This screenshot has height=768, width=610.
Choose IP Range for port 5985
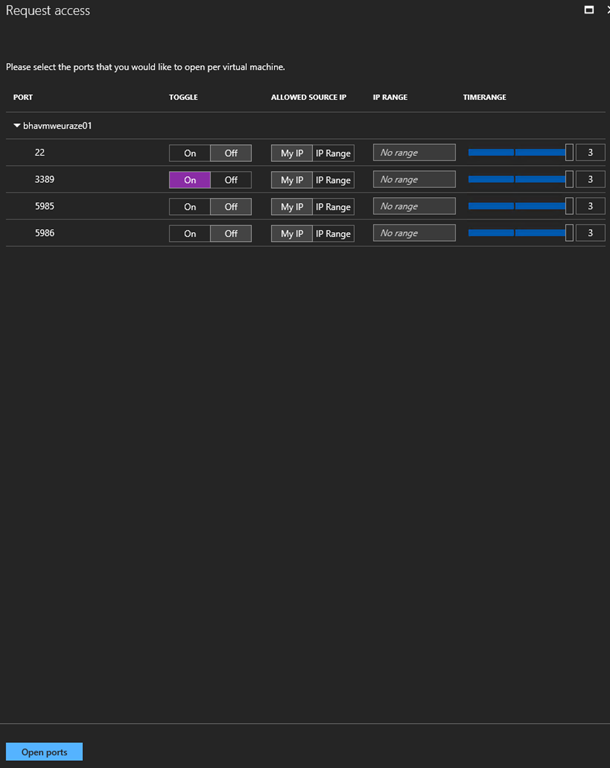click(x=333, y=207)
